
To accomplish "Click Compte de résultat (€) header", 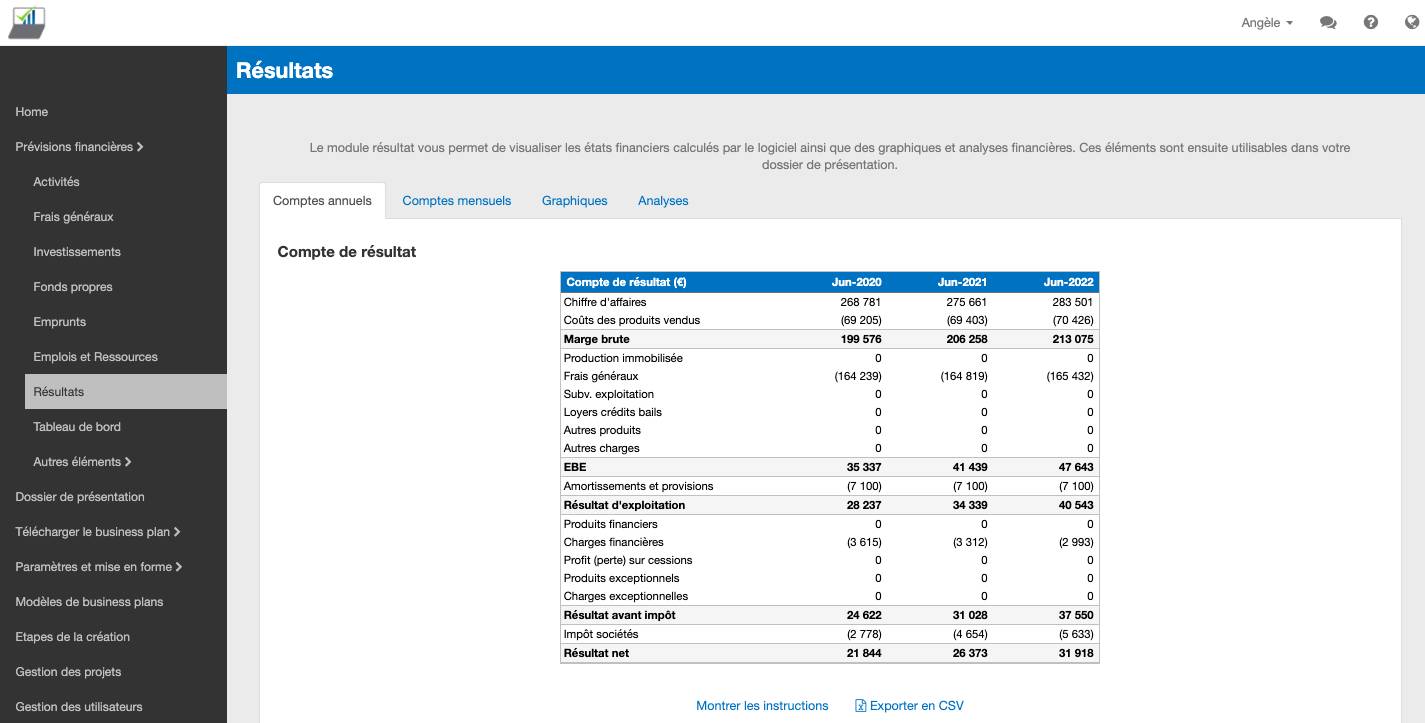I will tap(626, 282).
